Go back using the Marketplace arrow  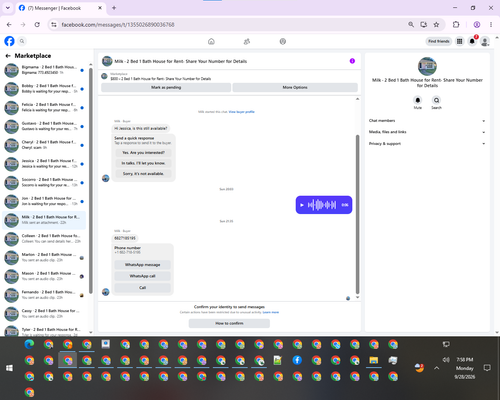(x=8, y=56)
